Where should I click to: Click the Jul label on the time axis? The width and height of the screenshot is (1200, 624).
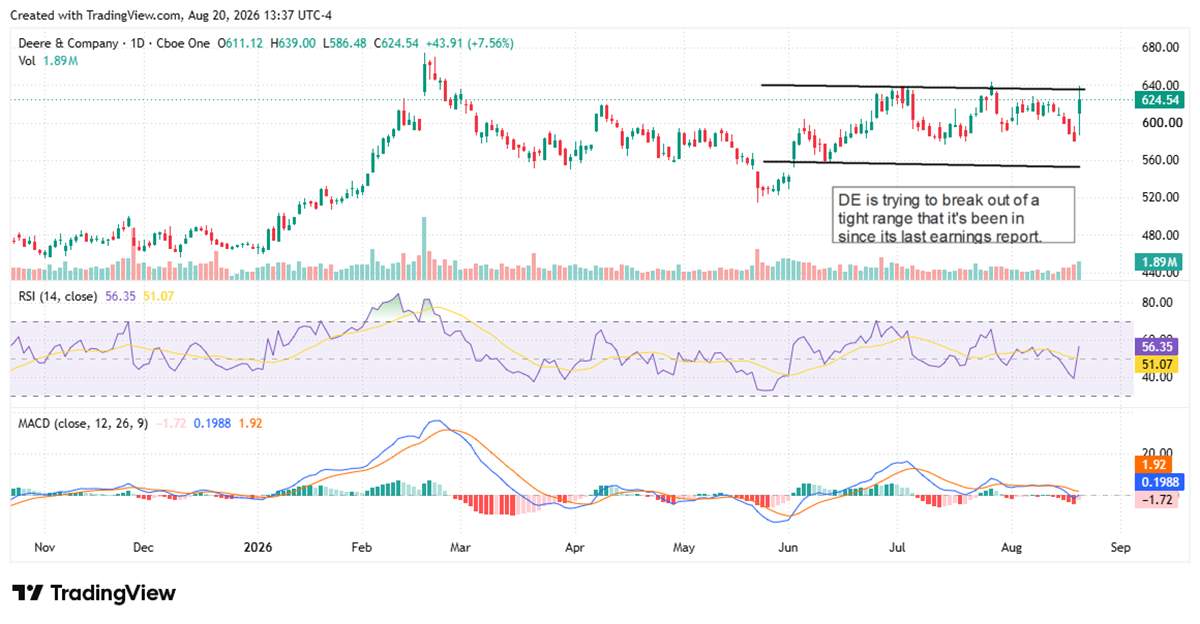tap(897, 548)
